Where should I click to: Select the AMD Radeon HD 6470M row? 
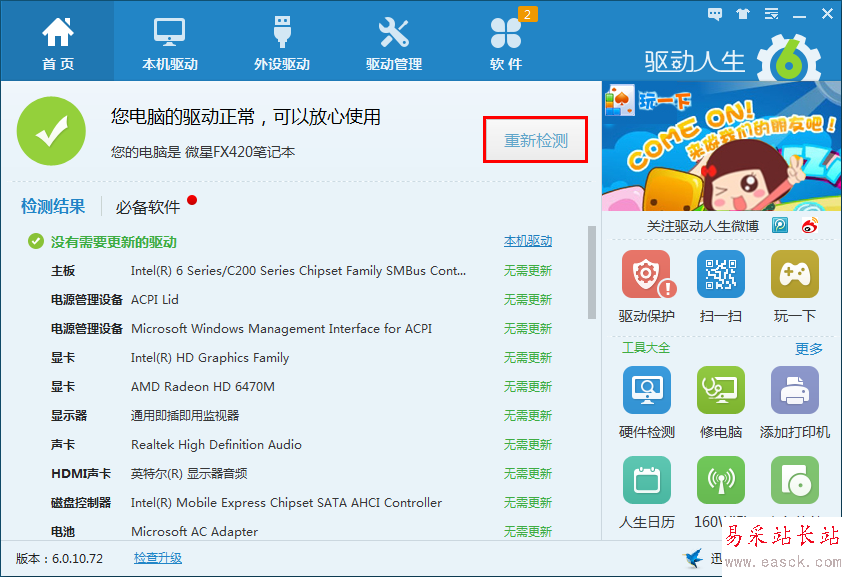pyautogui.click(x=301, y=386)
